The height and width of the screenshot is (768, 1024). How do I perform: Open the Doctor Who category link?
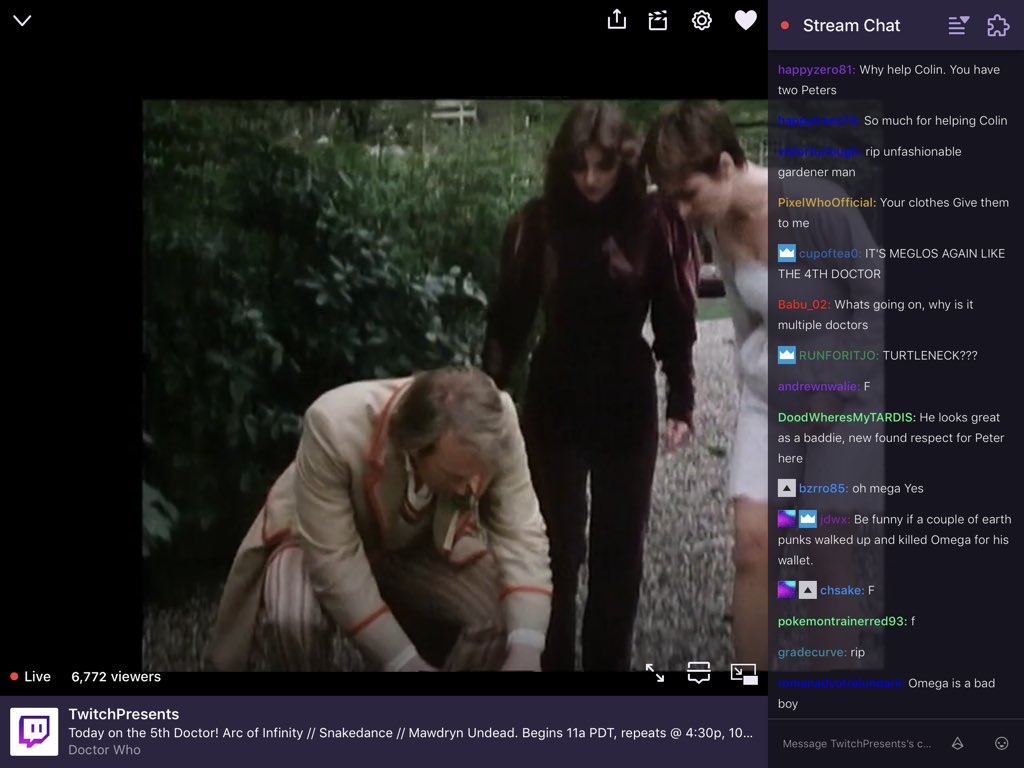point(104,750)
